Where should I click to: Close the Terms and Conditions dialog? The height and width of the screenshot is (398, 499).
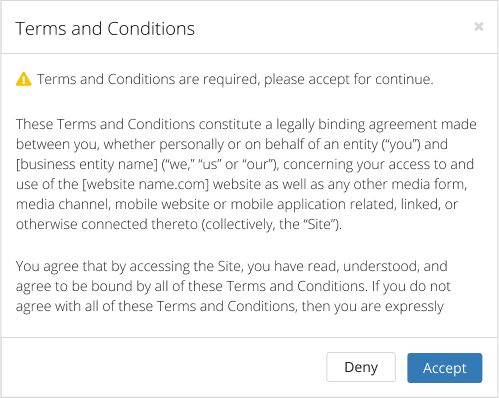click(x=479, y=26)
